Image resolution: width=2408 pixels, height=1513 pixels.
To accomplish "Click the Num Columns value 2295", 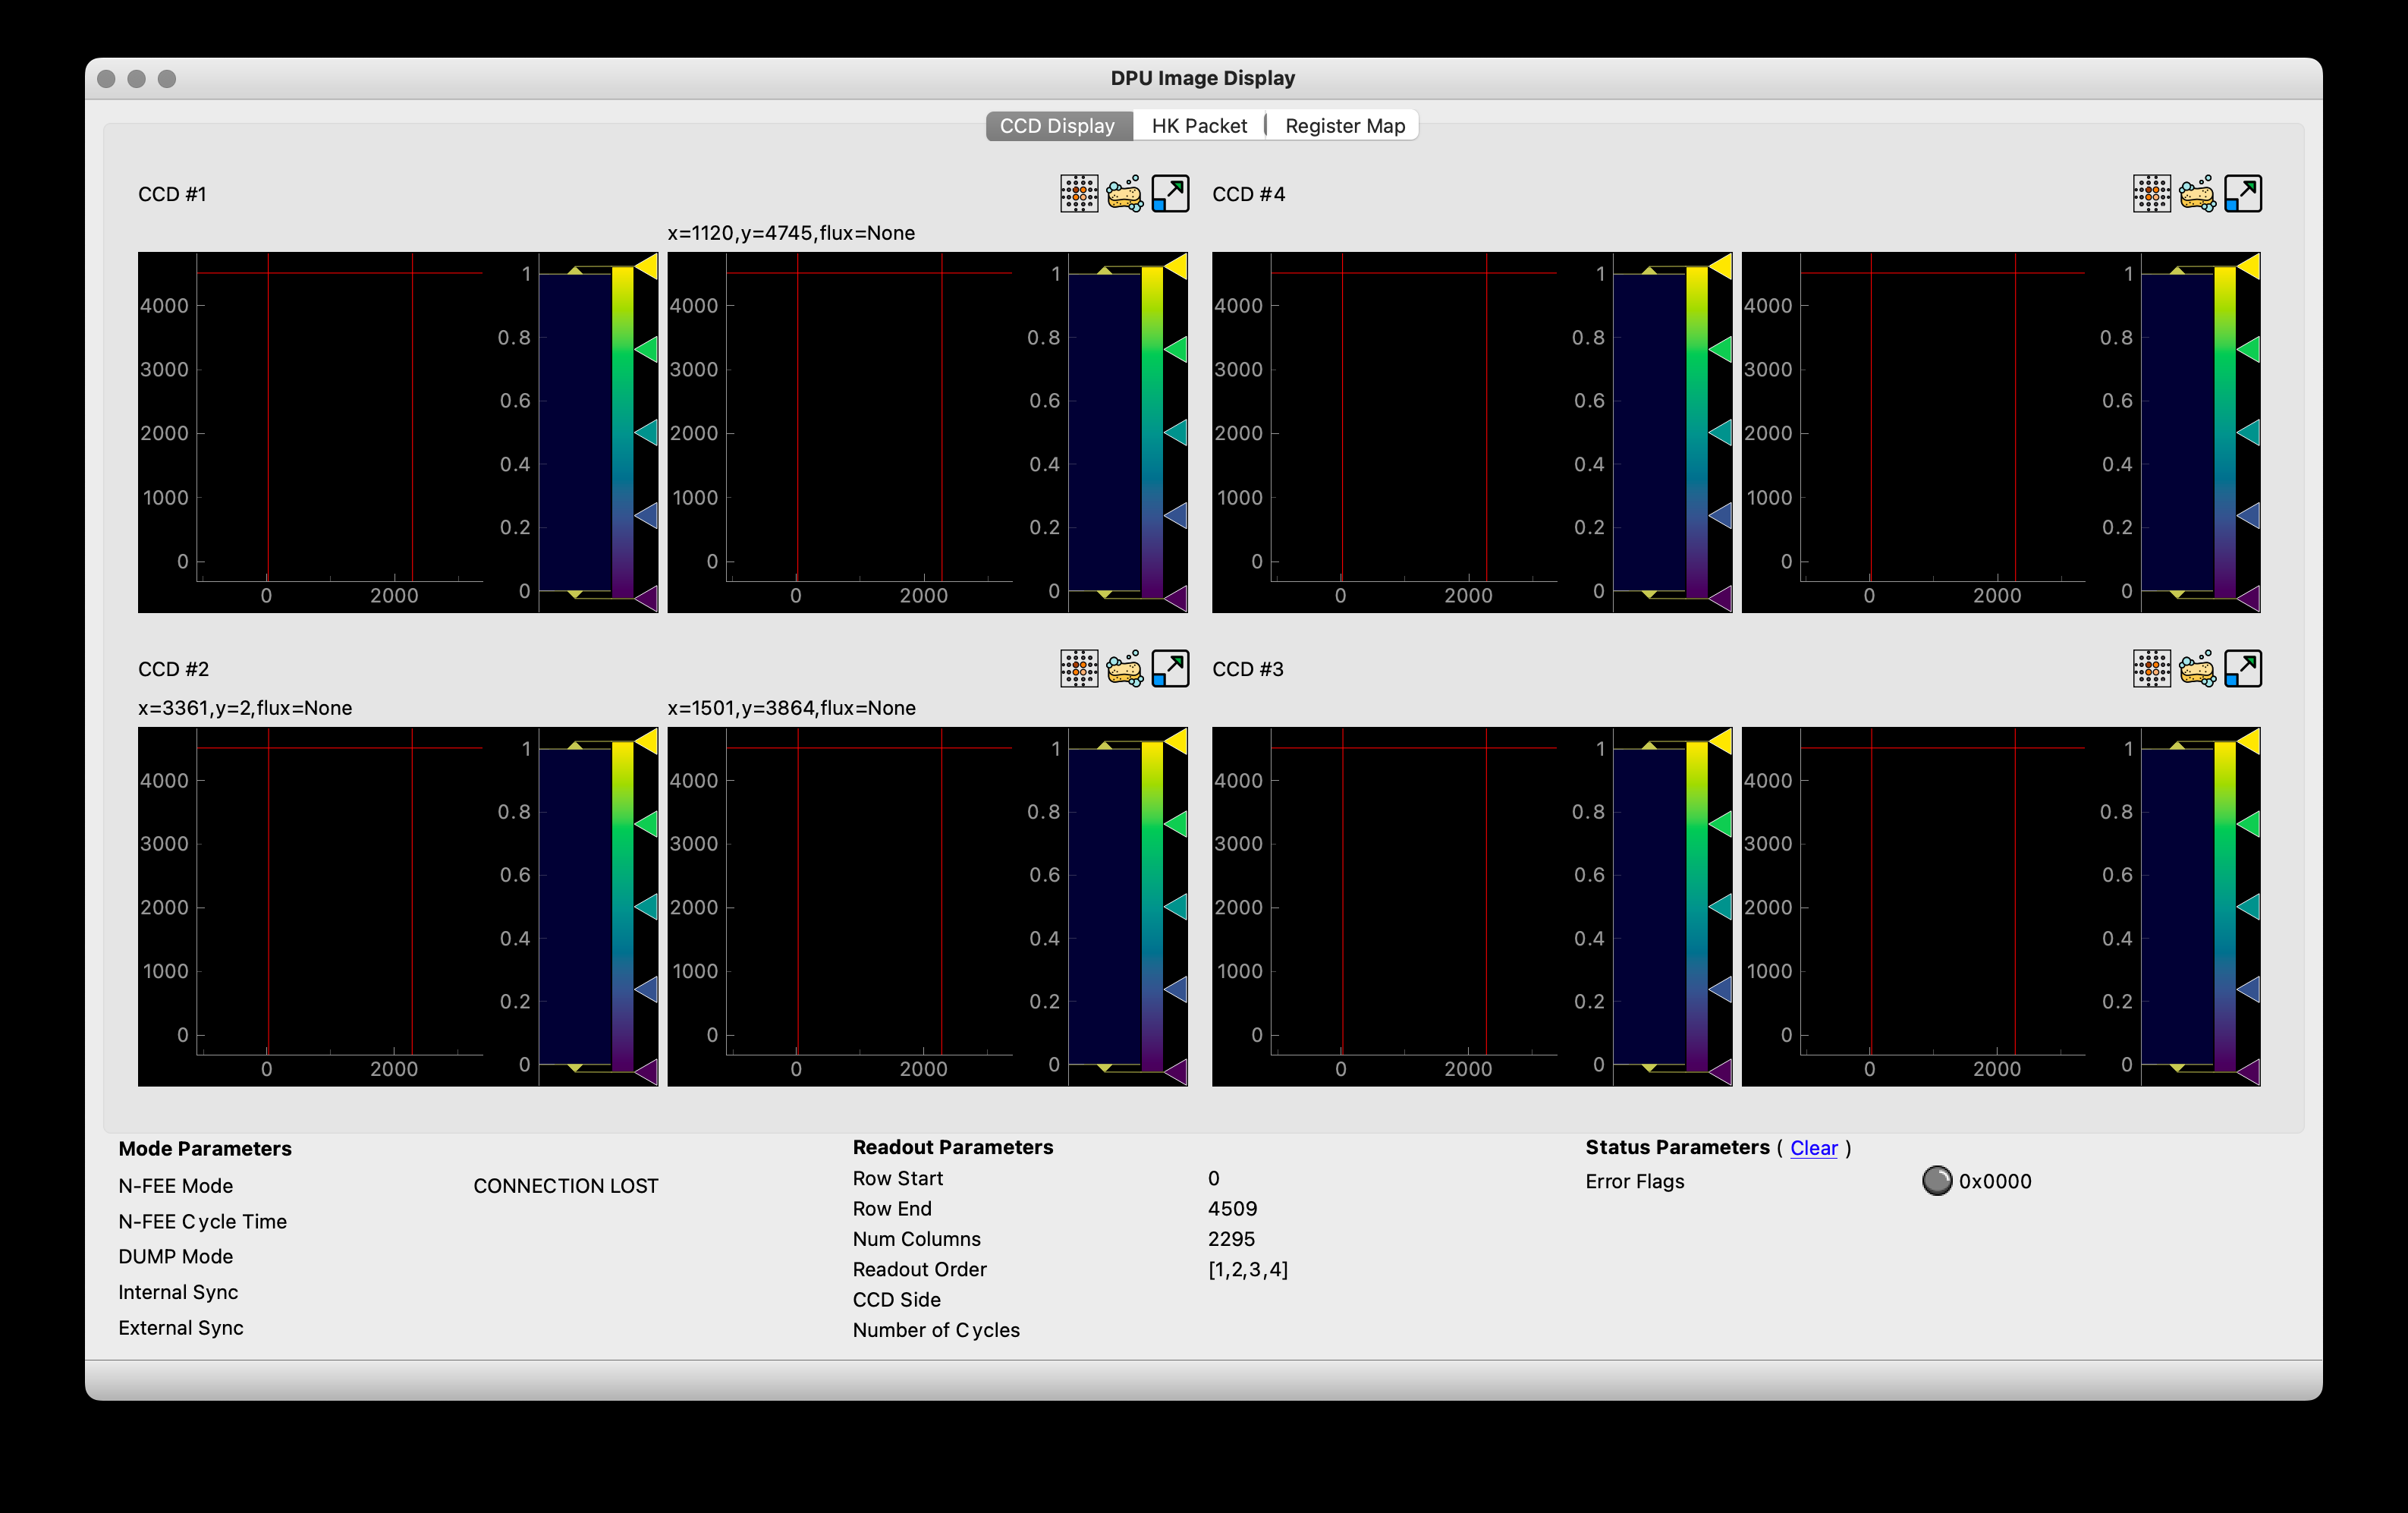I will (x=1231, y=1239).
